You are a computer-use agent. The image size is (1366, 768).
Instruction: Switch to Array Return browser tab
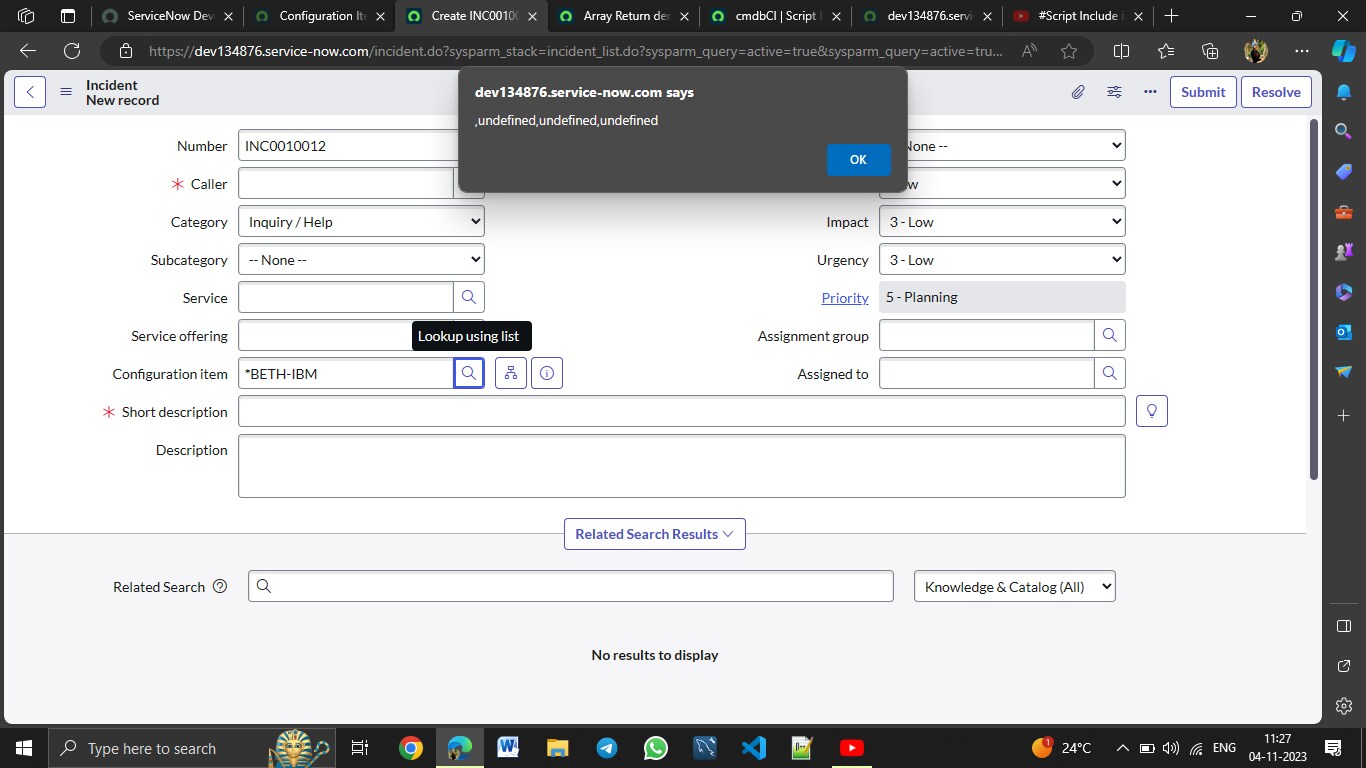pos(625,16)
